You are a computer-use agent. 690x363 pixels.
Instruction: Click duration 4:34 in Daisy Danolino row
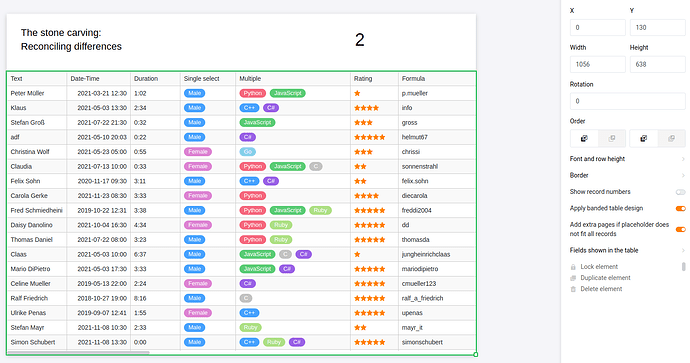(140, 225)
